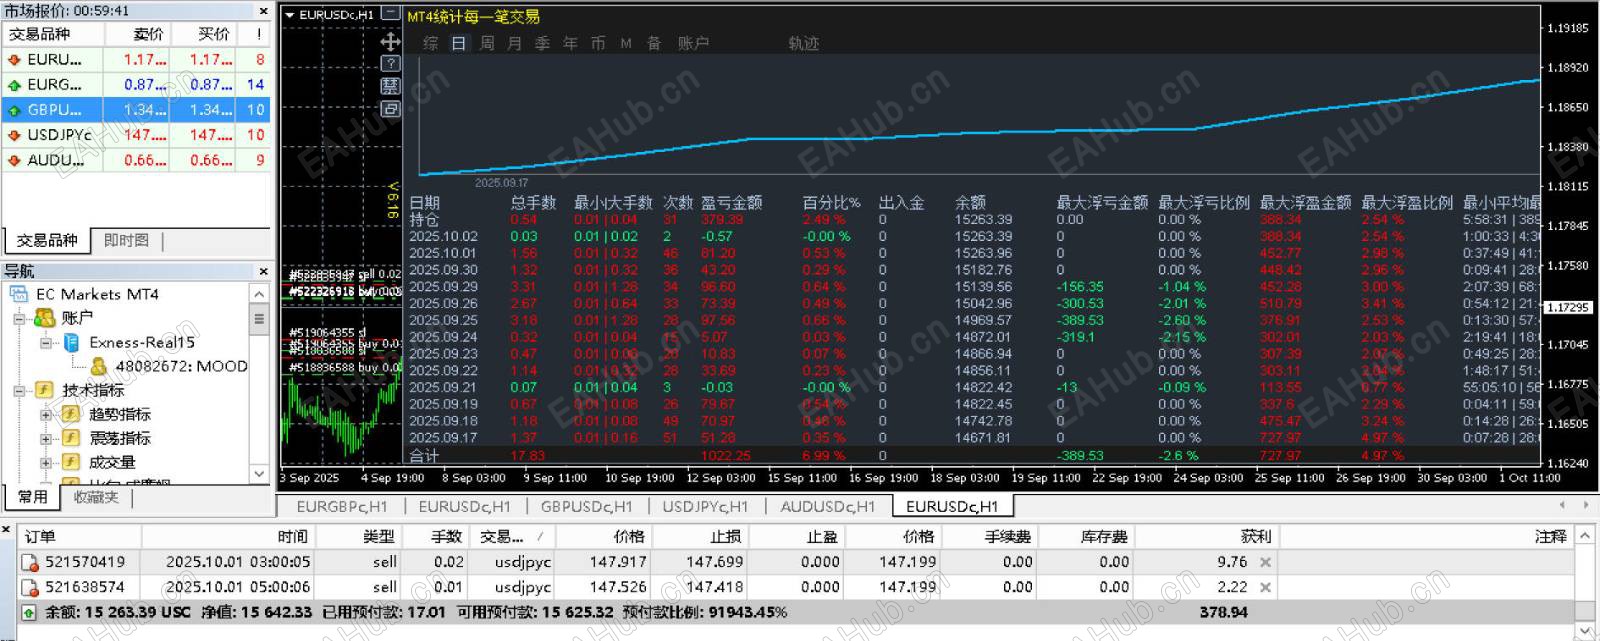This screenshot has height=641, width=1600.
Task: Select the 2025.09.29 row in statistics table
Action: pos(975,287)
